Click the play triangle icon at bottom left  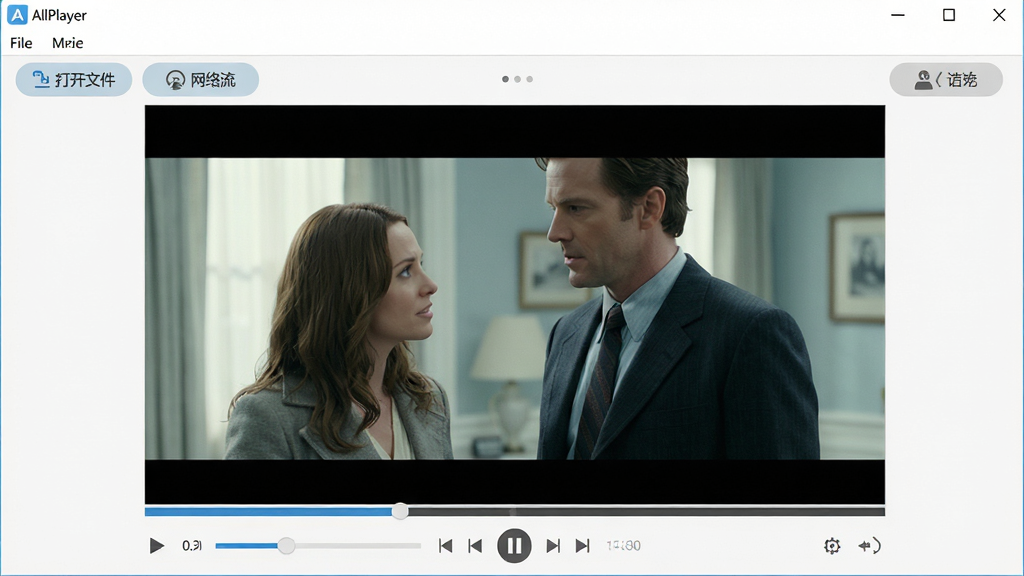pyautogui.click(x=156, y=545)
